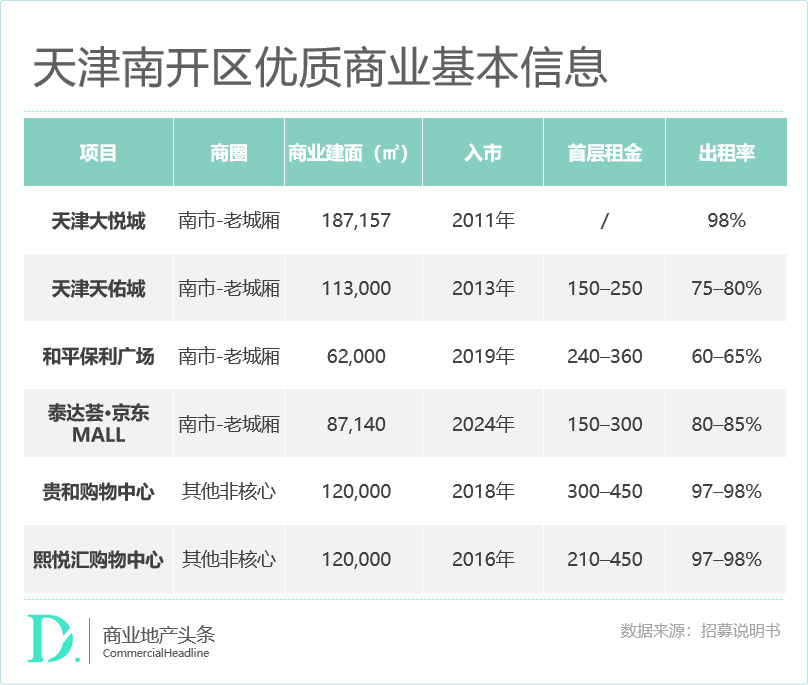Click 120,000 in the 熙悦汇购物中心 row
The image size is (808, 685).
(356, 559)
